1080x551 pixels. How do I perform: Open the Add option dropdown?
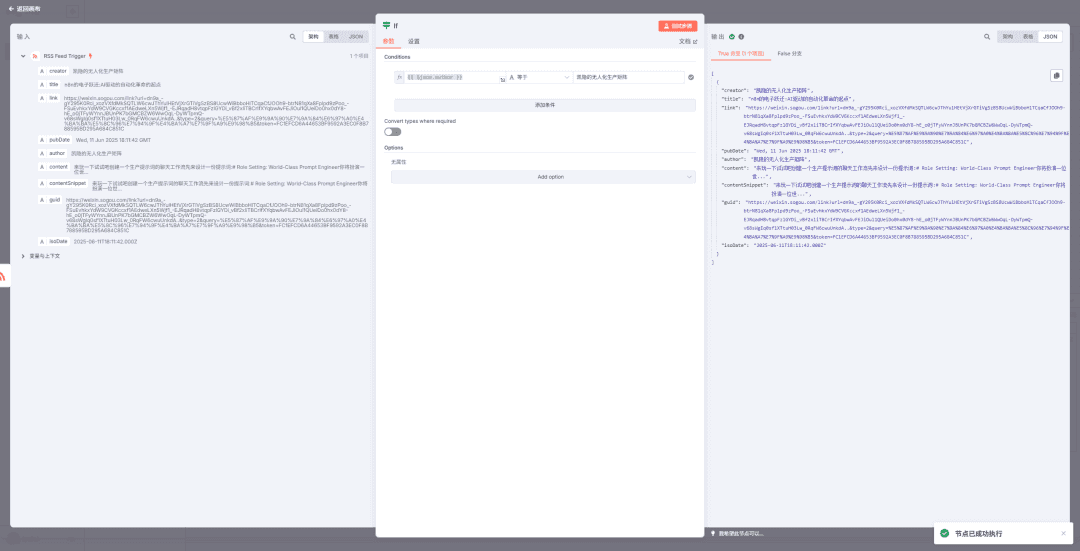[543, 177]
